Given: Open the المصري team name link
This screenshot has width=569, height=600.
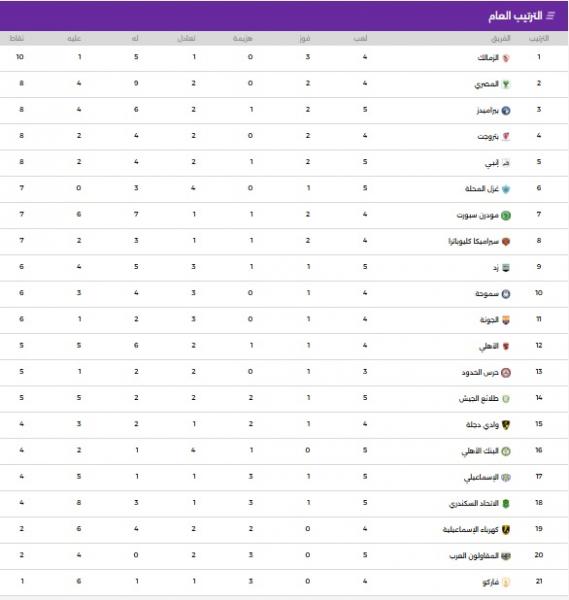Looking at the screenshot, I should click(x=486, y=84).
